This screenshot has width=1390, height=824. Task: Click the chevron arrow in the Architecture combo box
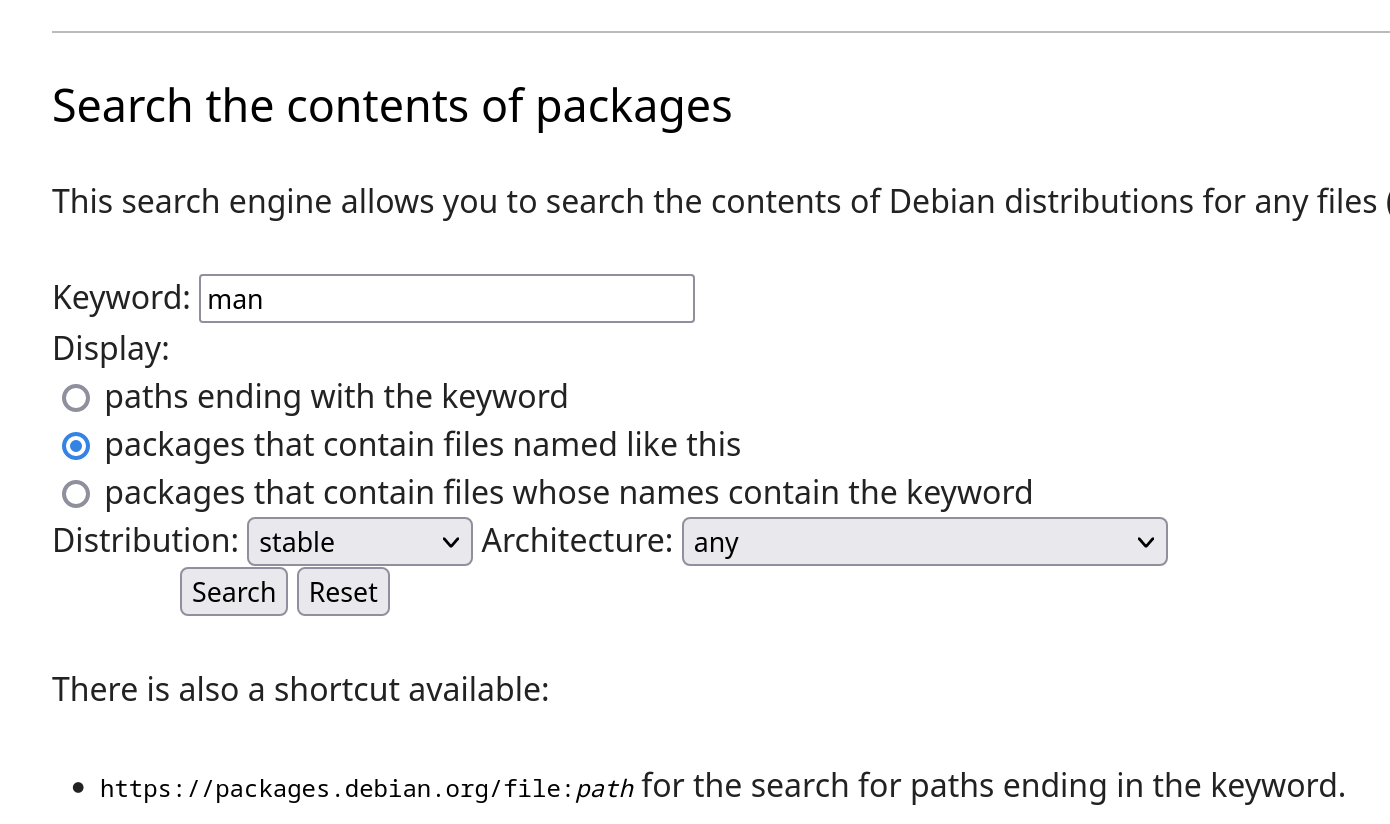[x=1145, y=542]
